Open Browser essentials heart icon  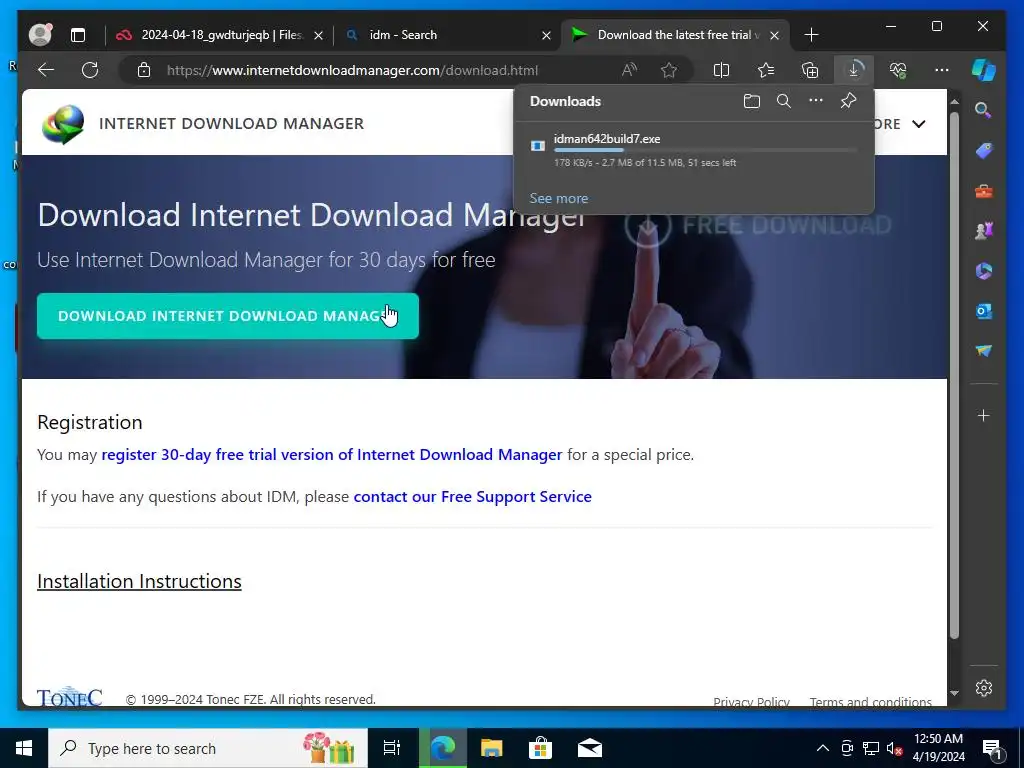pyautogui.click(x=899, y=70)
